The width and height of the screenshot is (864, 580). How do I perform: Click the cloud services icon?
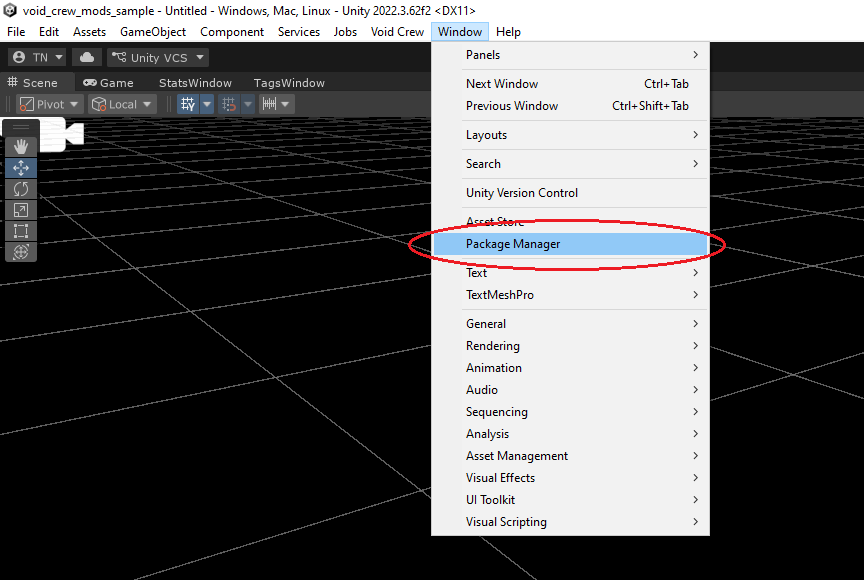tap(87, 58)
